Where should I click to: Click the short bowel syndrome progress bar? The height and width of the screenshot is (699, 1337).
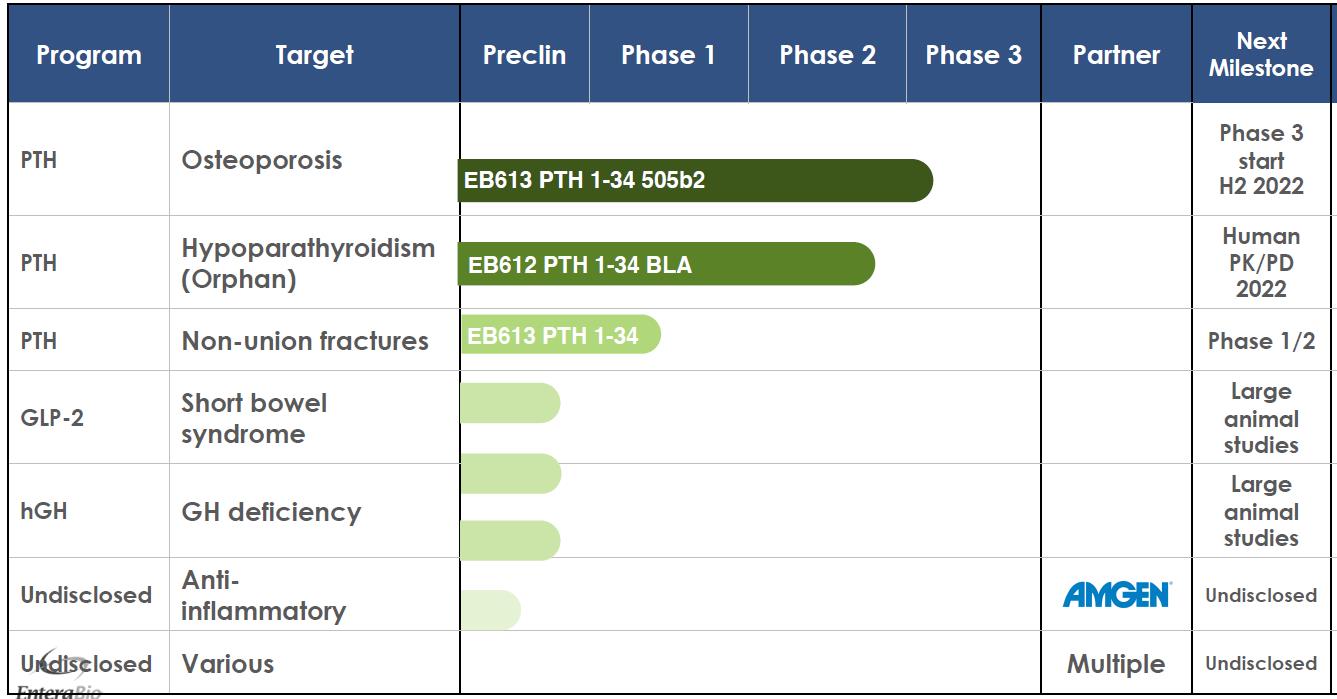(509, 403)
